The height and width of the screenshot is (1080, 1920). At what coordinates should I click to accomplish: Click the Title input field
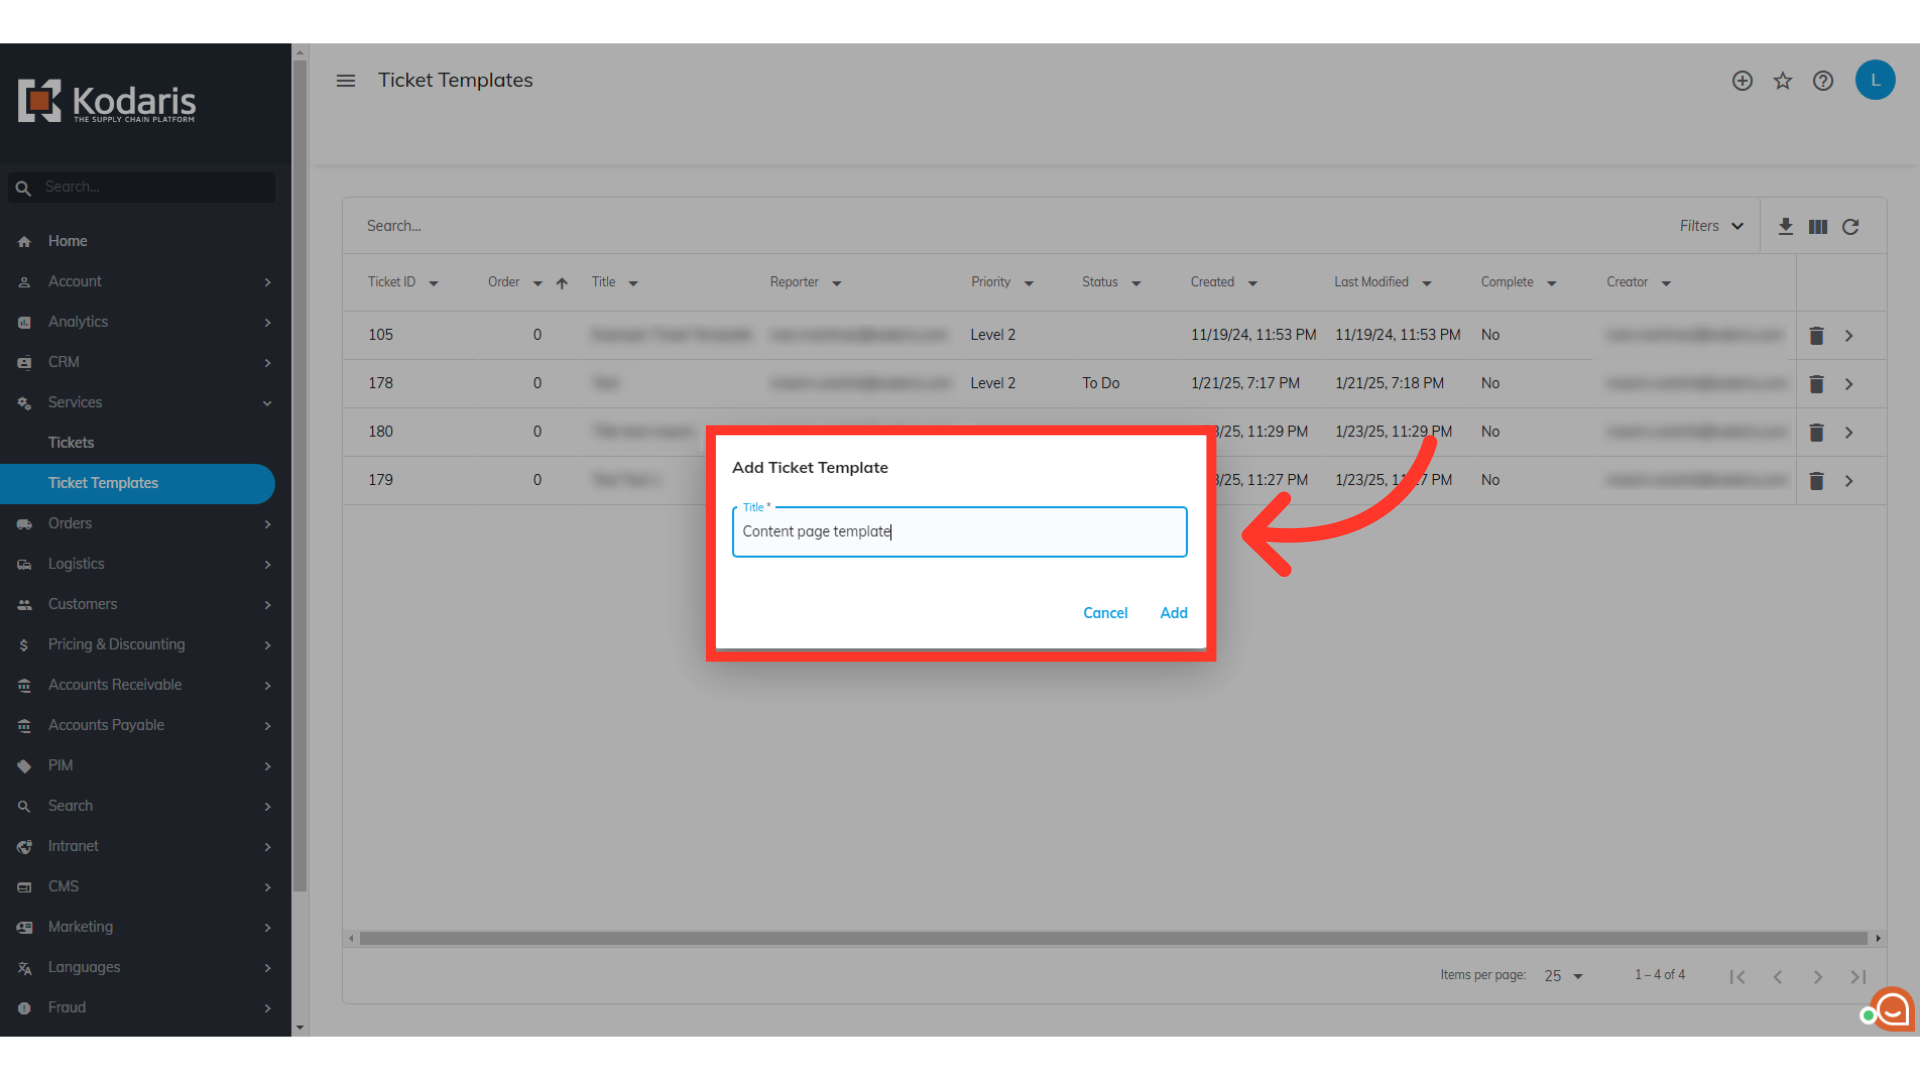pos(959,532)
